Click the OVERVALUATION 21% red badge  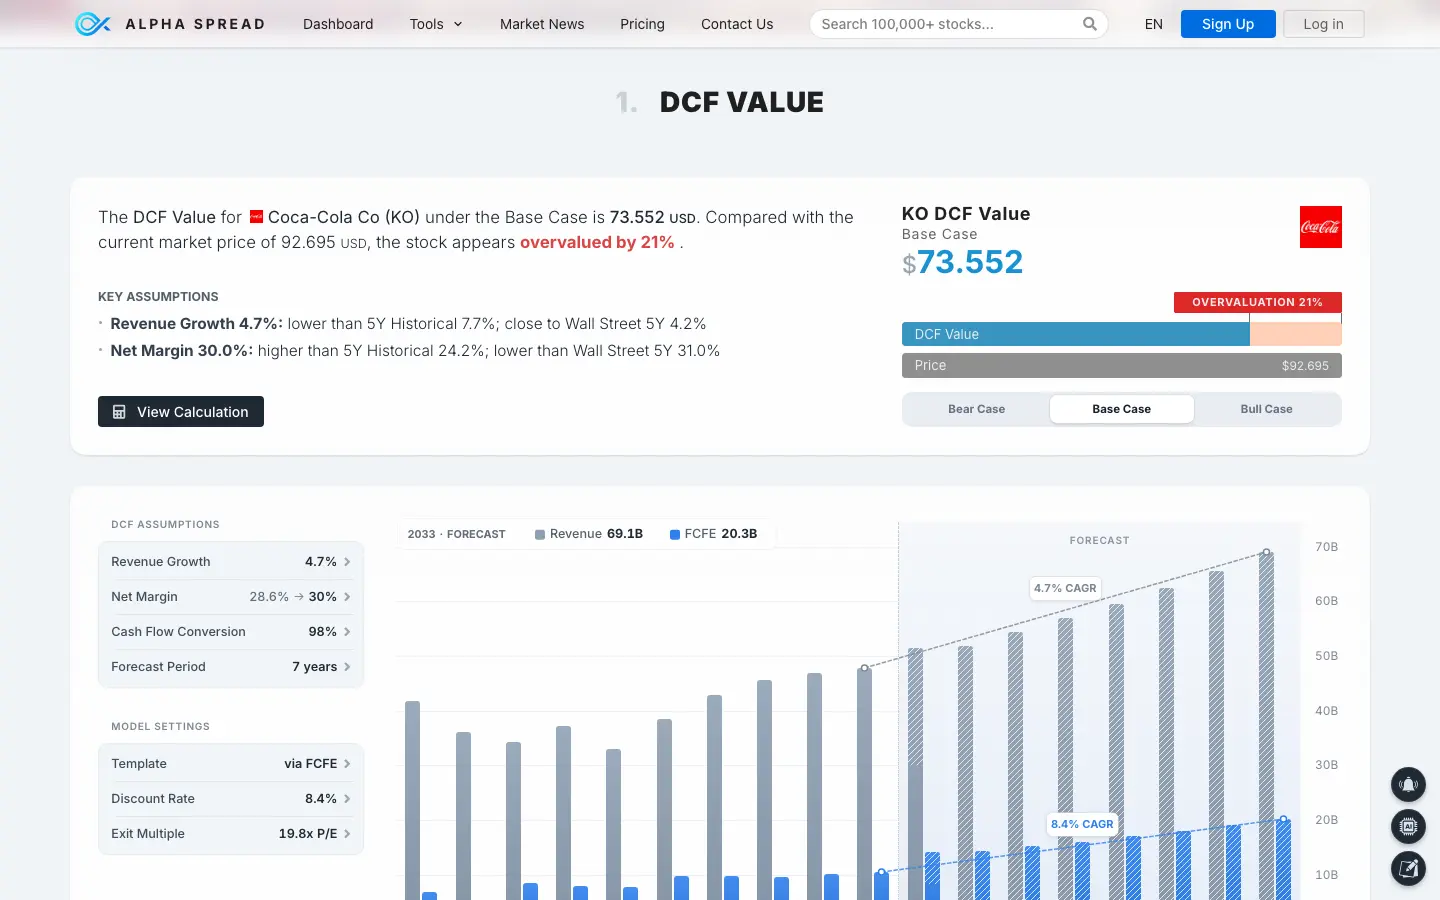[x=1258, y=302]
